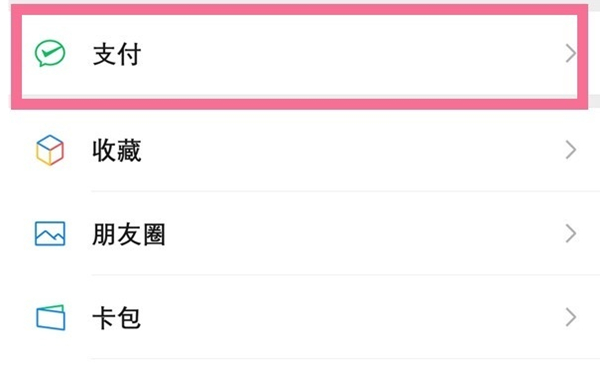Select the 朋友圈 text label
600x377 pixels.
click(x=129, y=234)
